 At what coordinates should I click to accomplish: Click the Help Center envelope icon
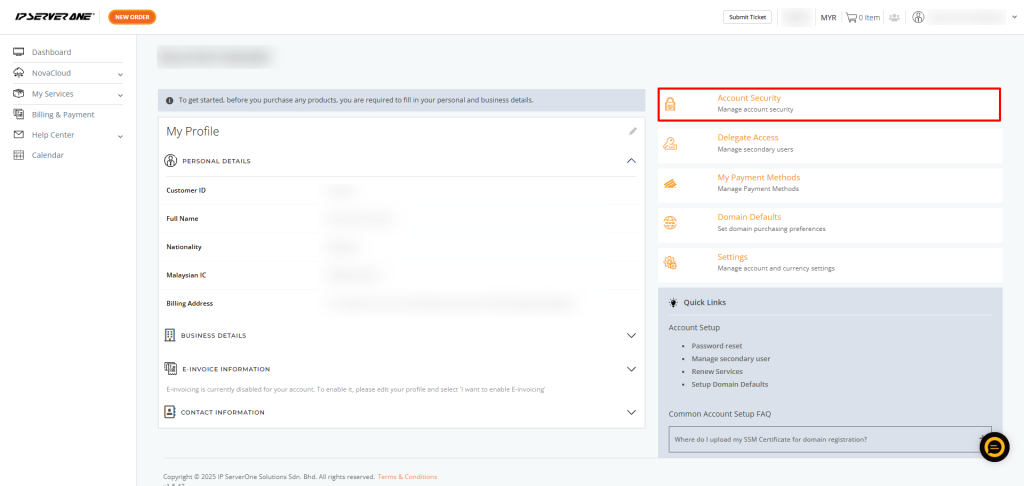pos(19,135)
